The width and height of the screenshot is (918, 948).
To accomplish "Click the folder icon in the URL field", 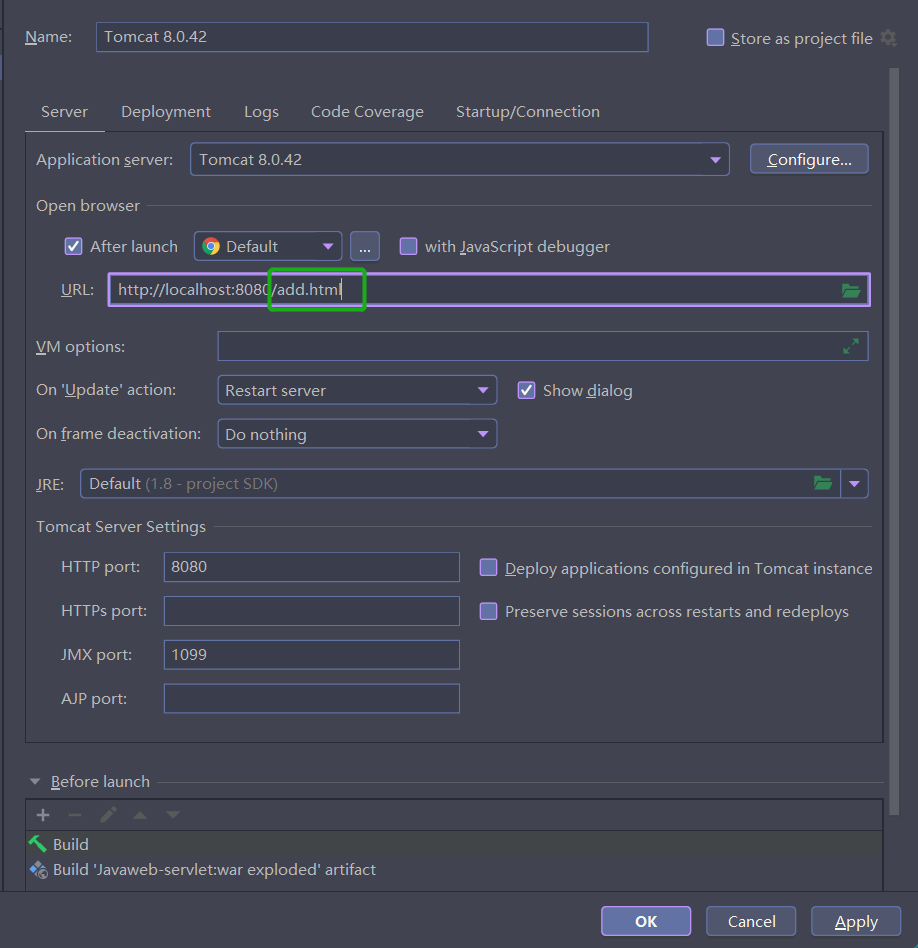I will pyautogui.click(x=851, y=290).
